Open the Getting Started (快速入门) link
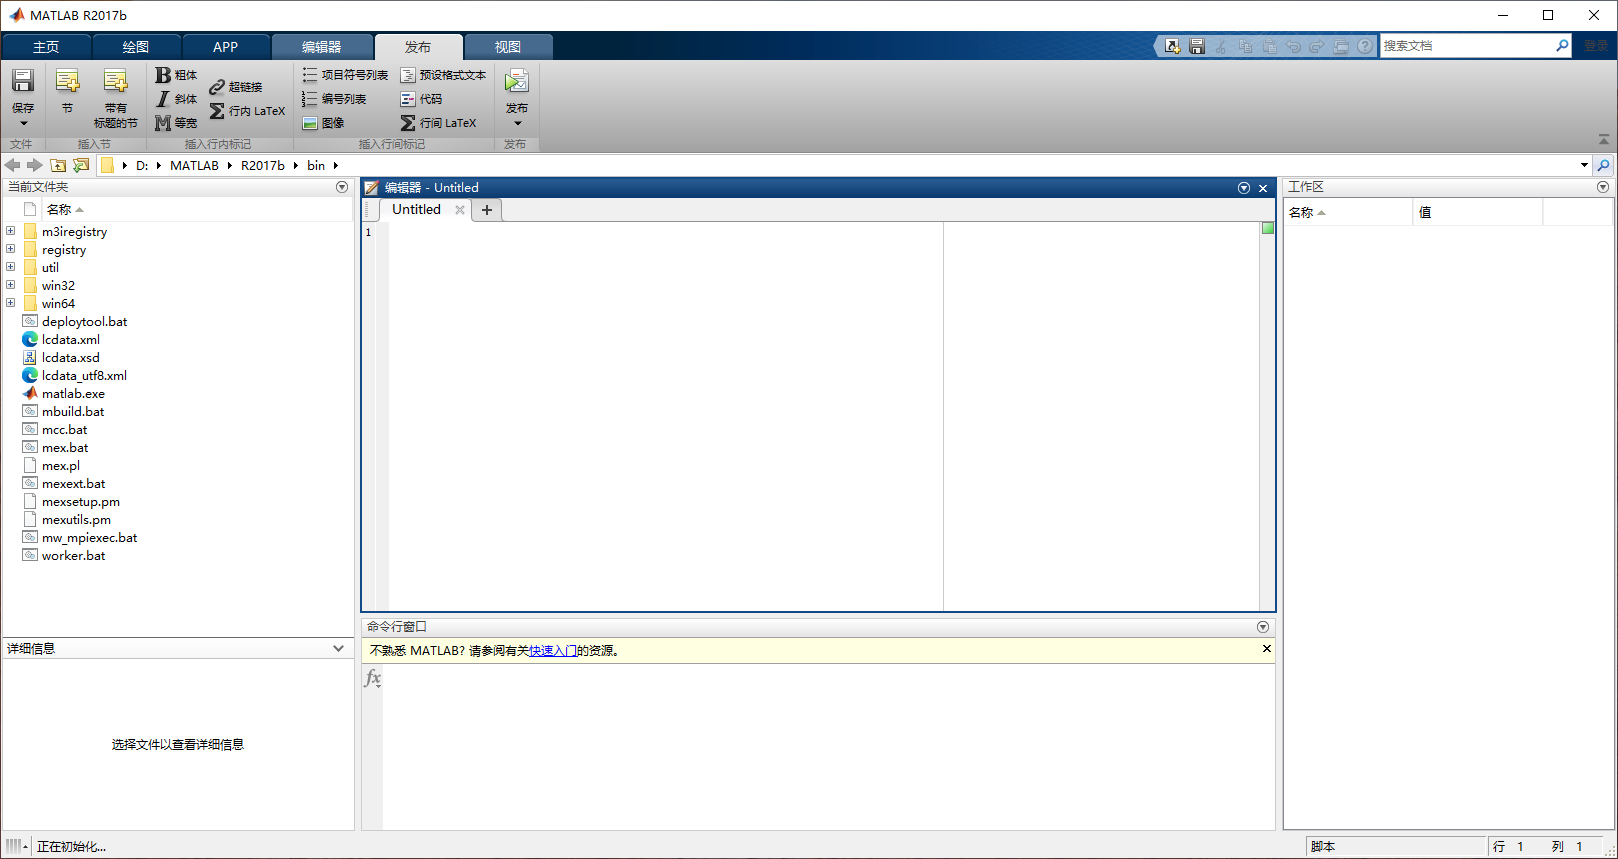 (553, 651)
